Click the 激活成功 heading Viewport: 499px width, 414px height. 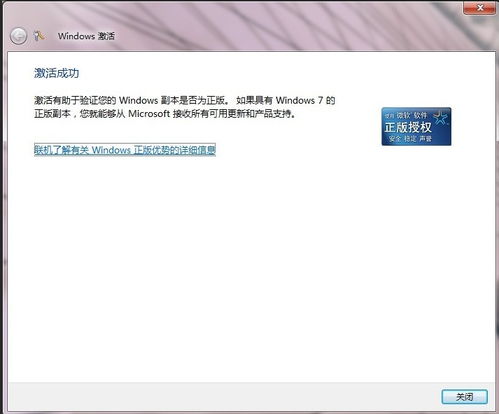point(56,73)
